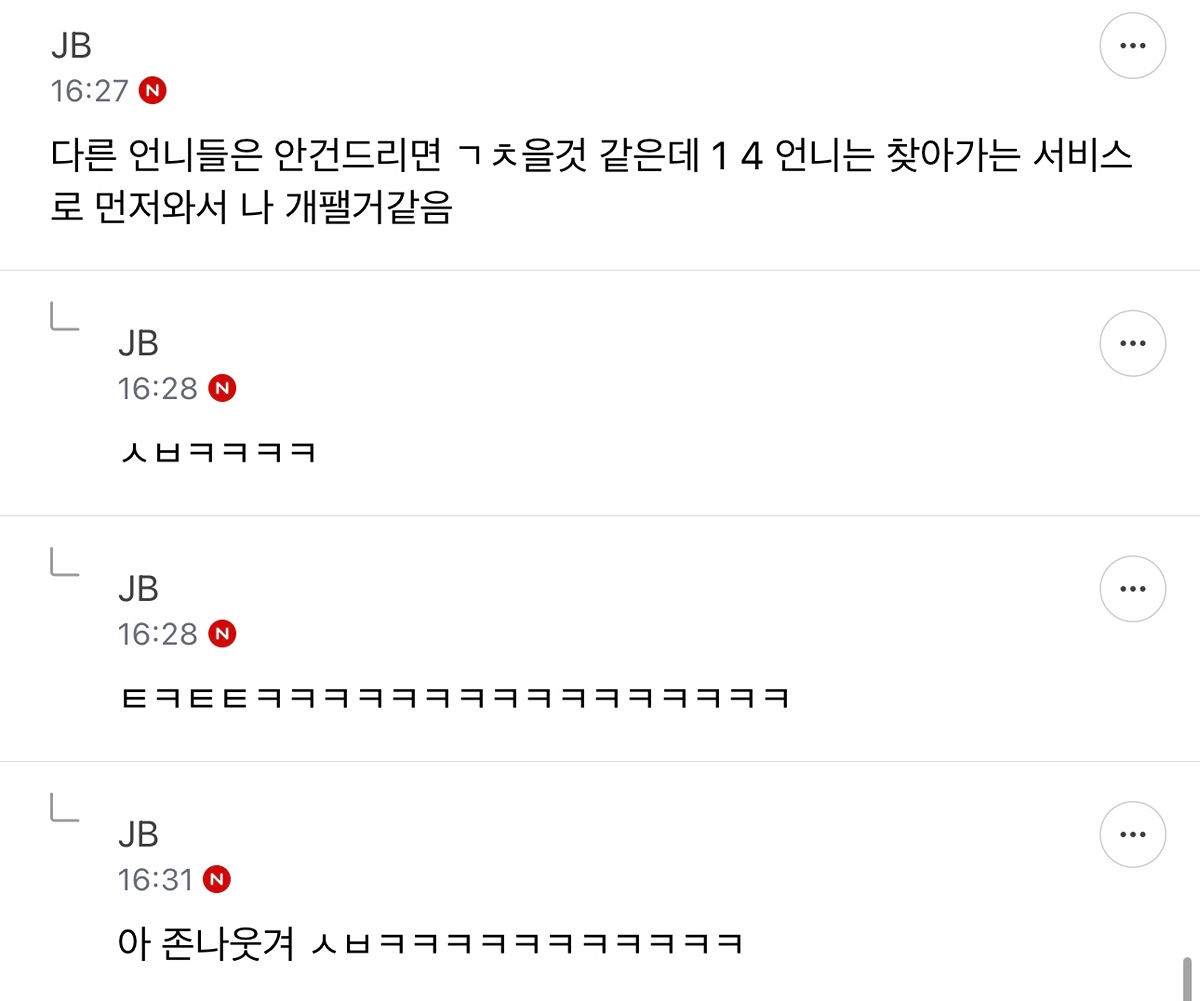Viewport: 1200px width, 1001px height.
Task: Click the 16:27 timestamp
Action: 90,91
